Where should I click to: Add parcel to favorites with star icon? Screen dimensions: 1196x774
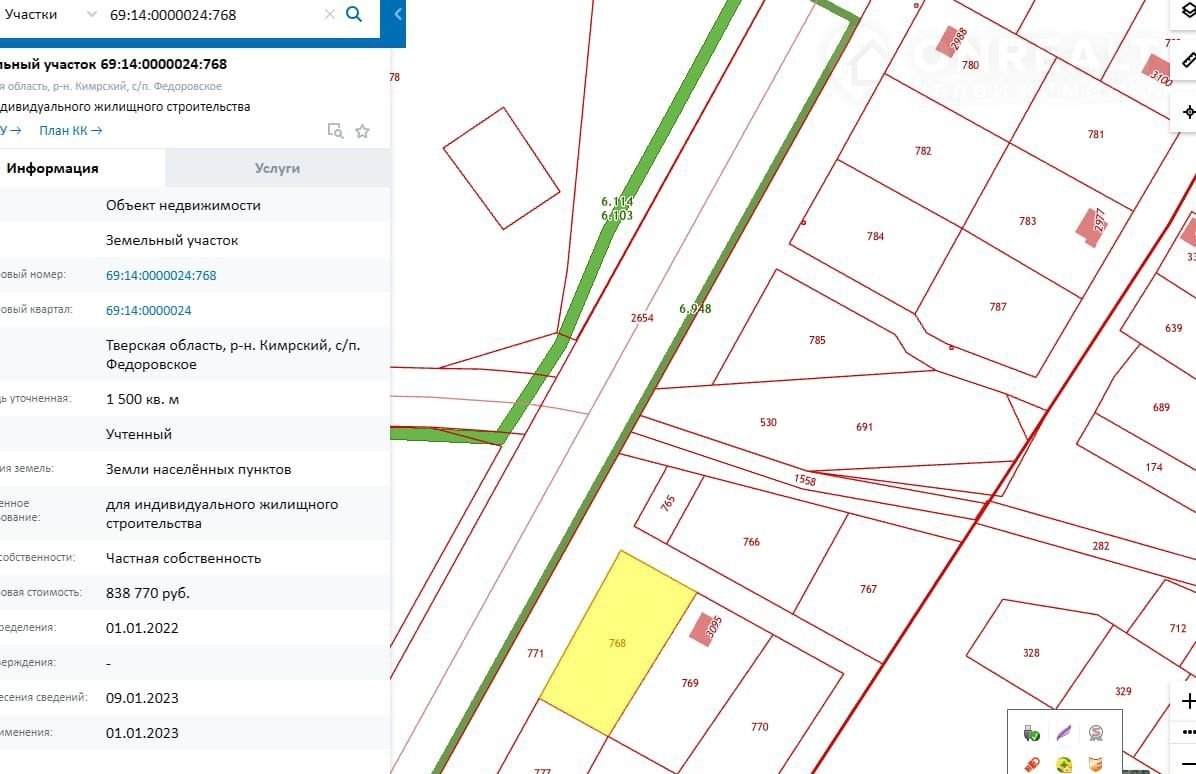click(362, 131)
